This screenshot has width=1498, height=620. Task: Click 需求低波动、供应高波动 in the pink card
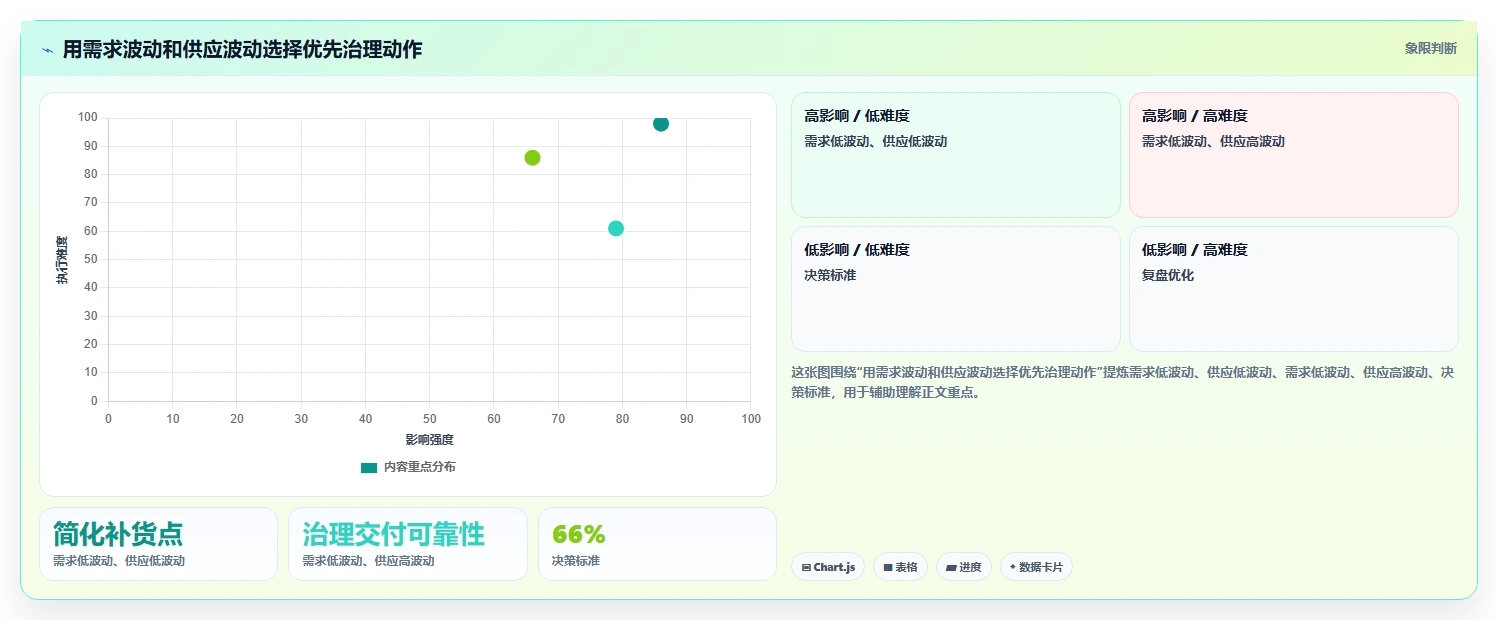(x=1213, y=141)
